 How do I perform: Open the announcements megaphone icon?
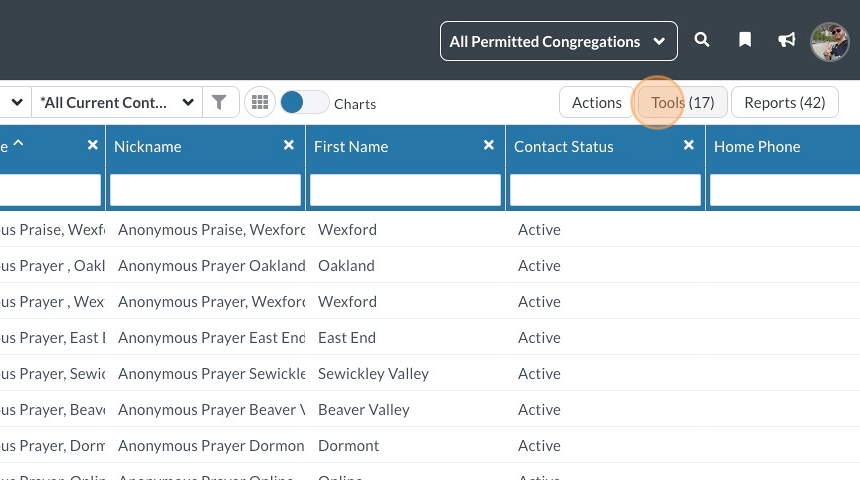pyautogui.click(x=787, y=41)
